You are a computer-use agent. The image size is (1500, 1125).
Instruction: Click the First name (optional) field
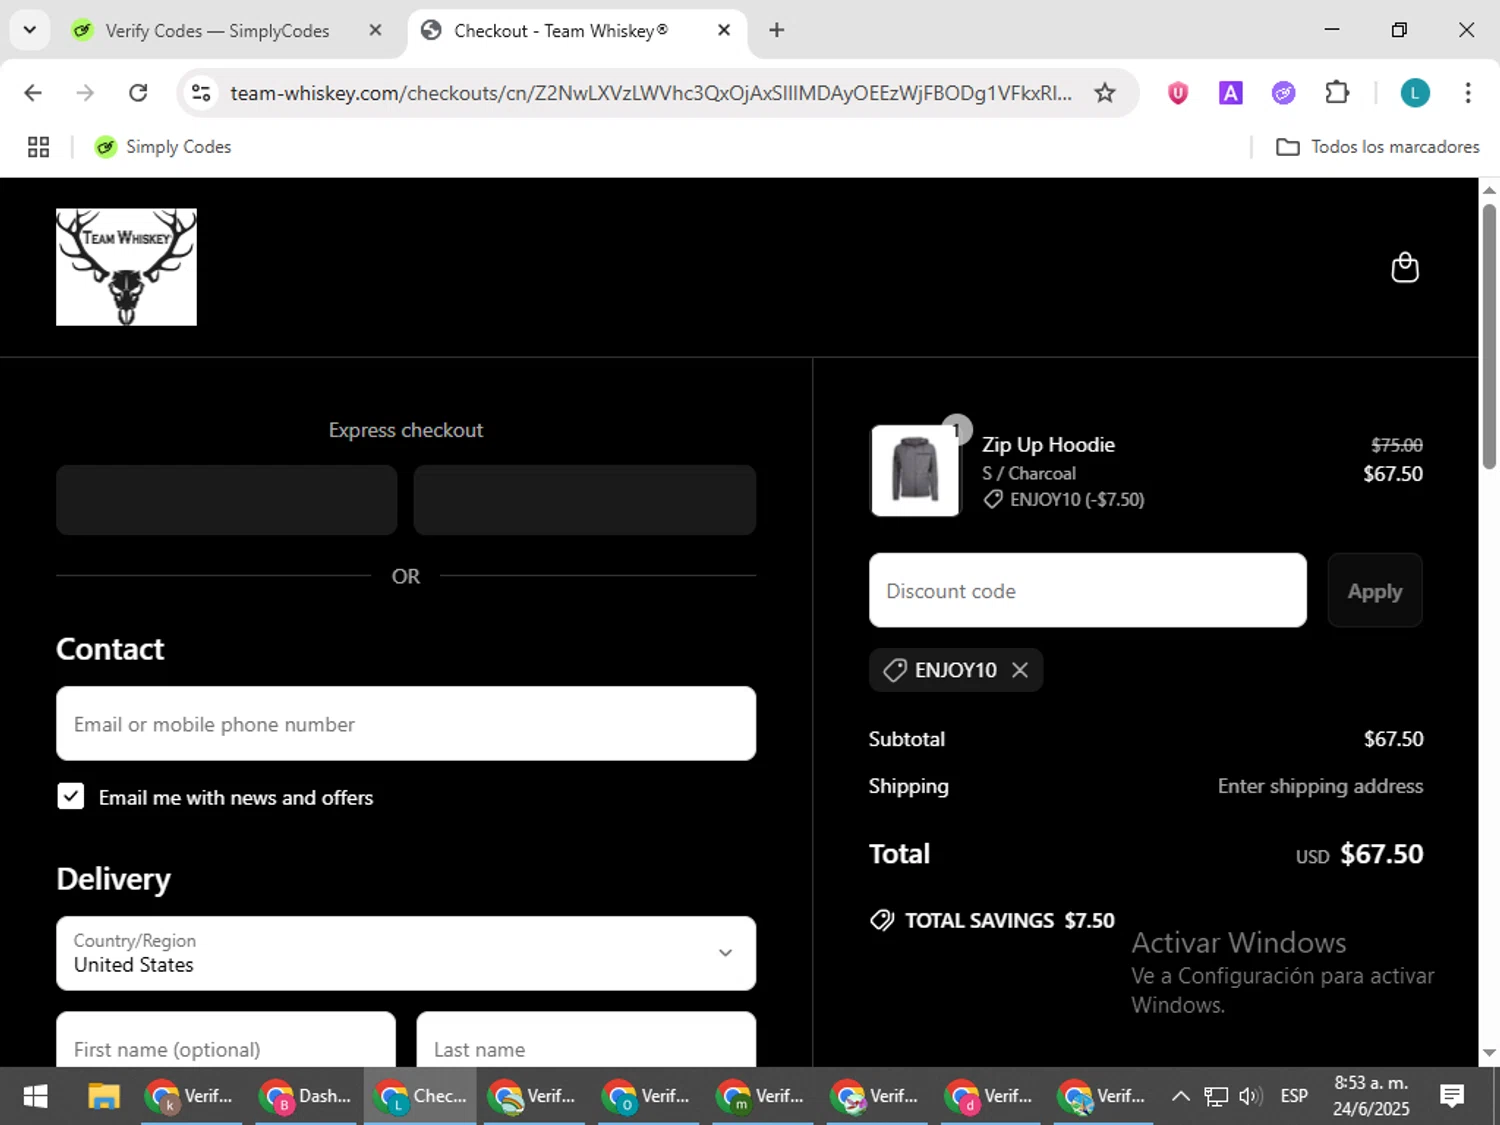[x=226, y=1040]
